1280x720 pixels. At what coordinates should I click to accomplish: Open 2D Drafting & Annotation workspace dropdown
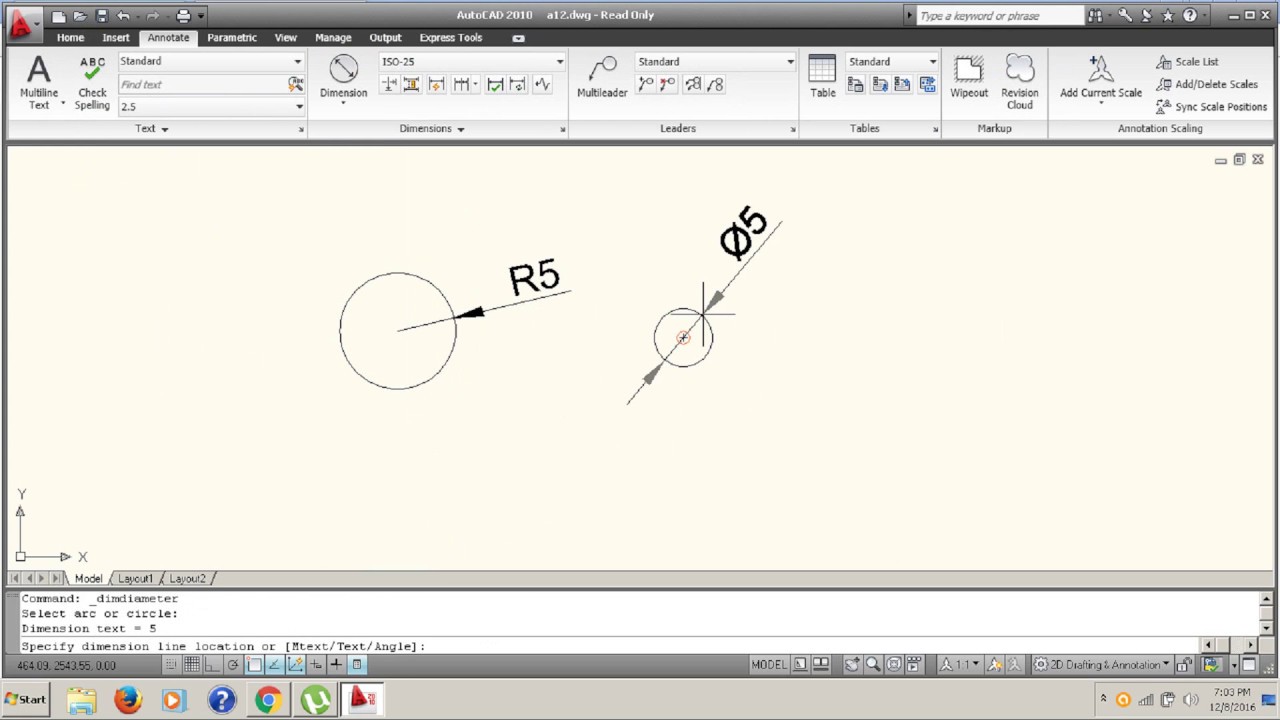[x=1101, y=665]
